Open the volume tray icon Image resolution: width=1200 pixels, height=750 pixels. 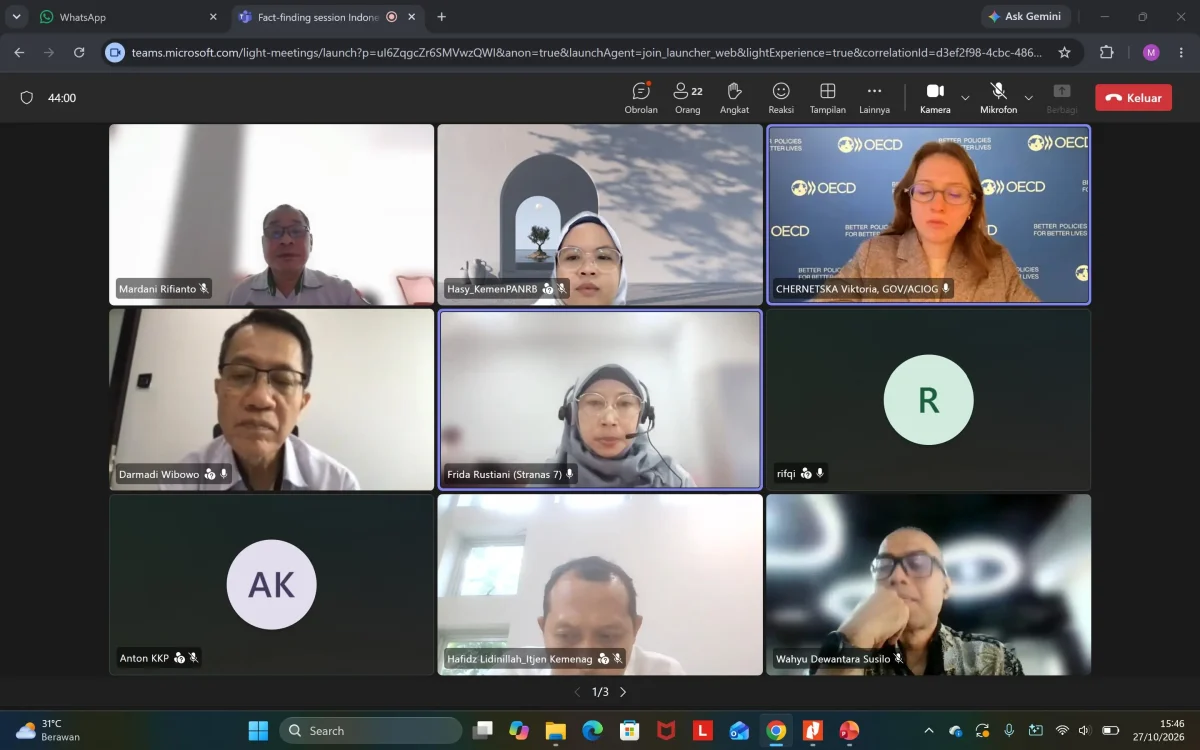coord(1086,731)
